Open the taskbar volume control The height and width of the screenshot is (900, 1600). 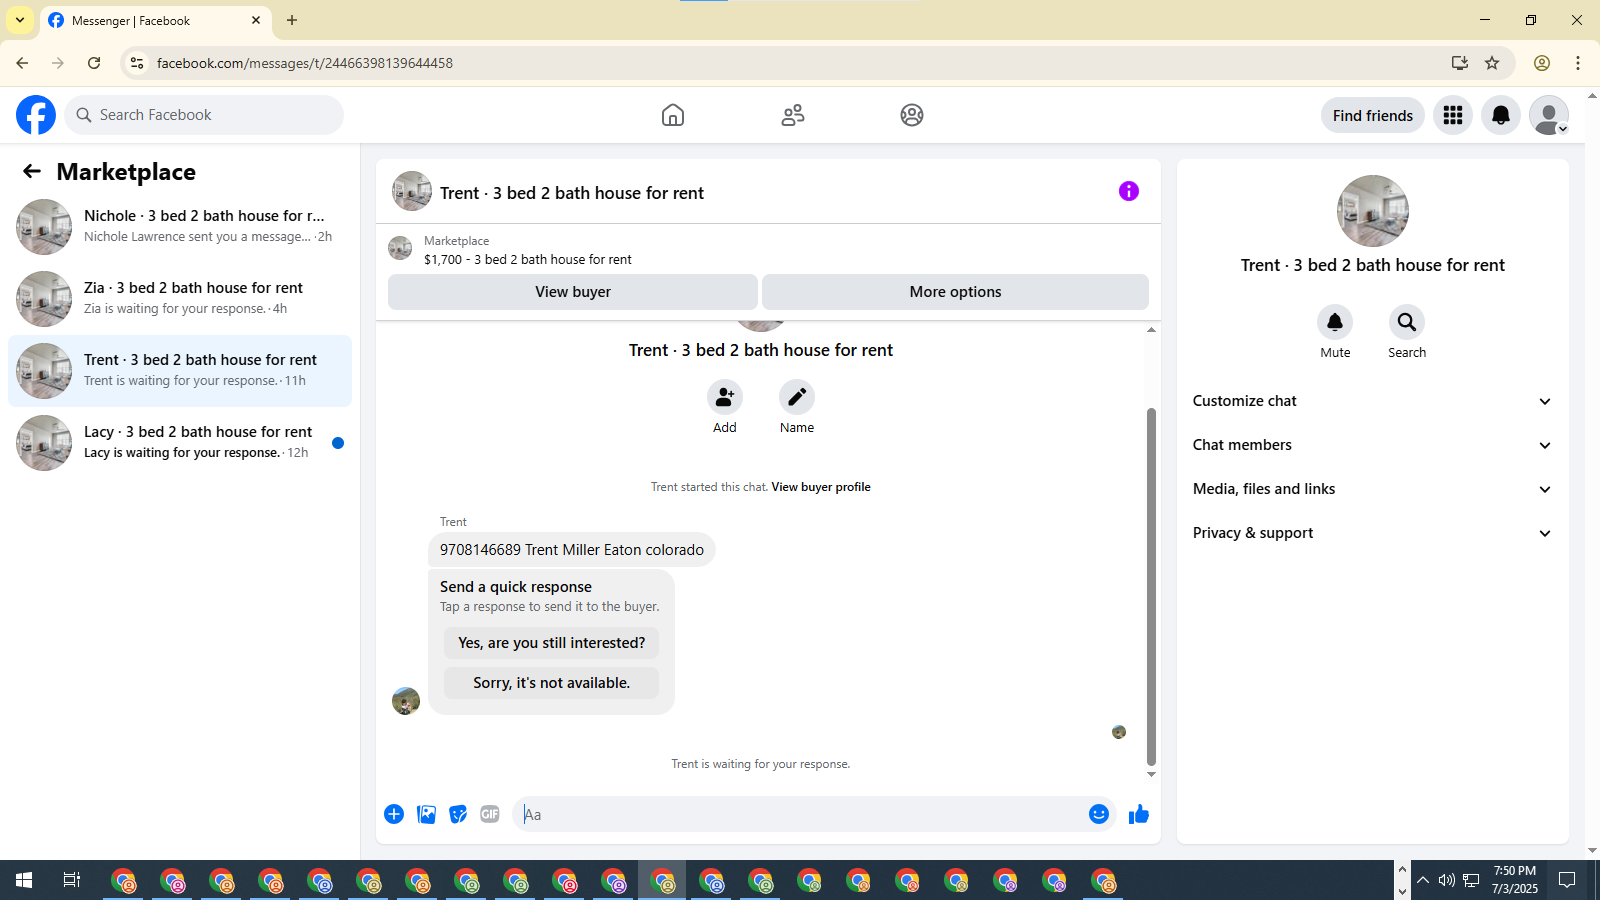pos(1446,880)
